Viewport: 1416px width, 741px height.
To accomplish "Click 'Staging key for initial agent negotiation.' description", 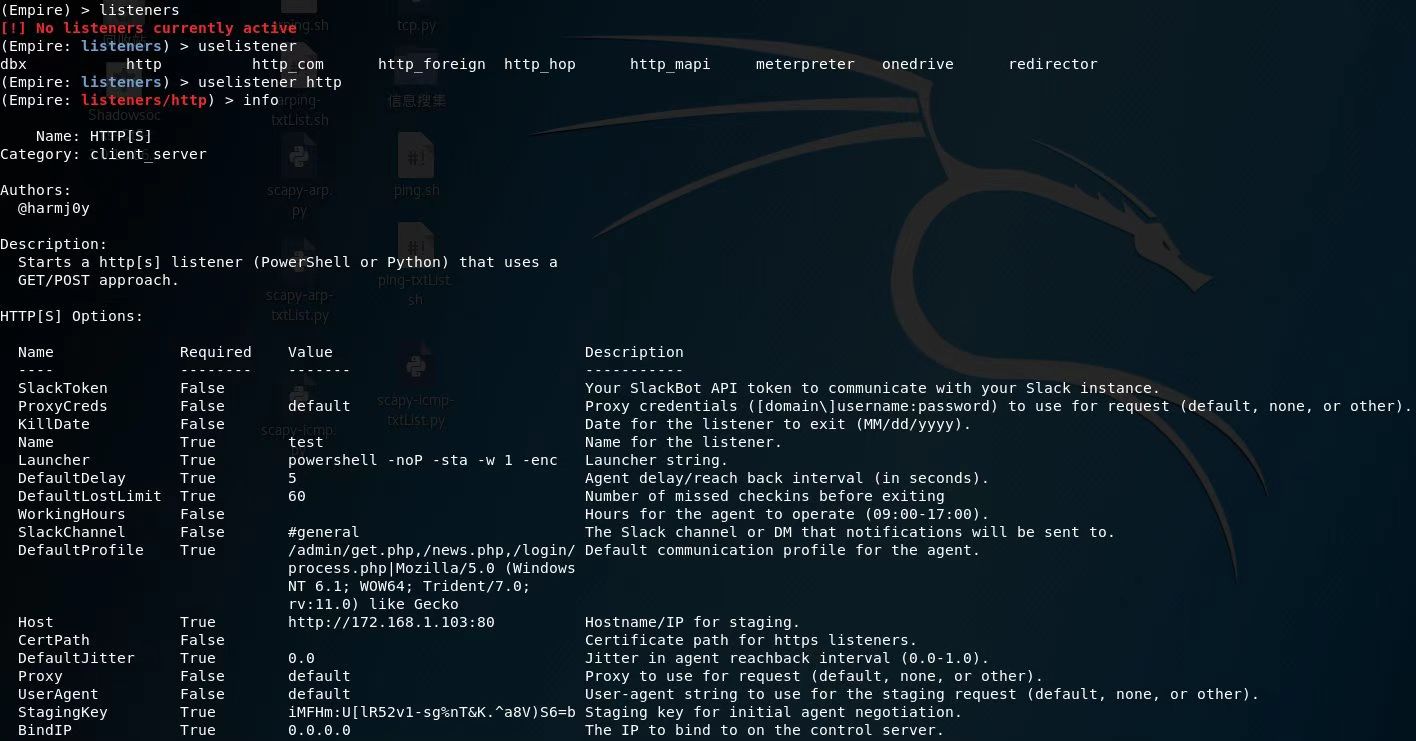I will 773,712.
